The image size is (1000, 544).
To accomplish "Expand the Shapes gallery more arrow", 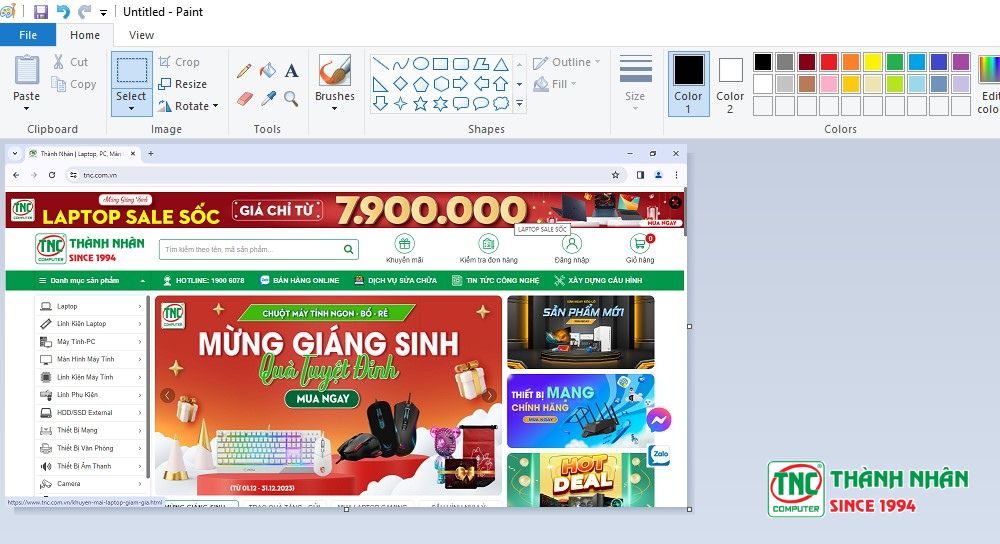I will [520, 103].
